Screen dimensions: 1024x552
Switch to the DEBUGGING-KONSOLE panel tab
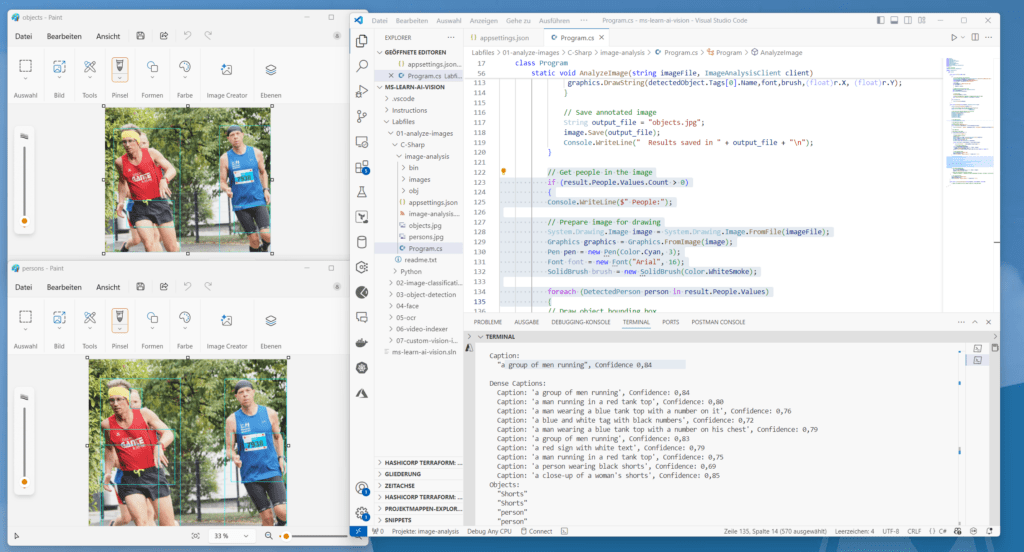coord(581,322)
